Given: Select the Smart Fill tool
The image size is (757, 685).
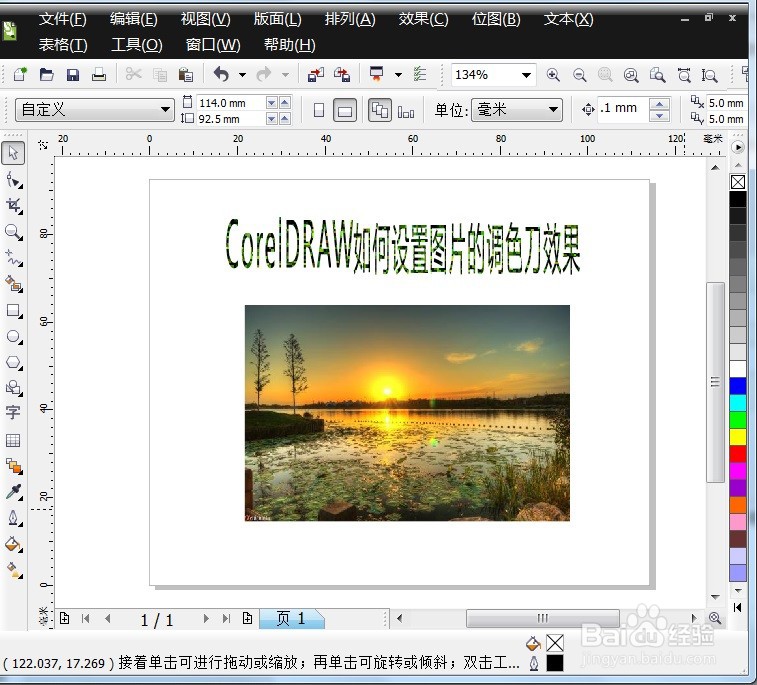Looking at the screenshot, I should point(14,284).
